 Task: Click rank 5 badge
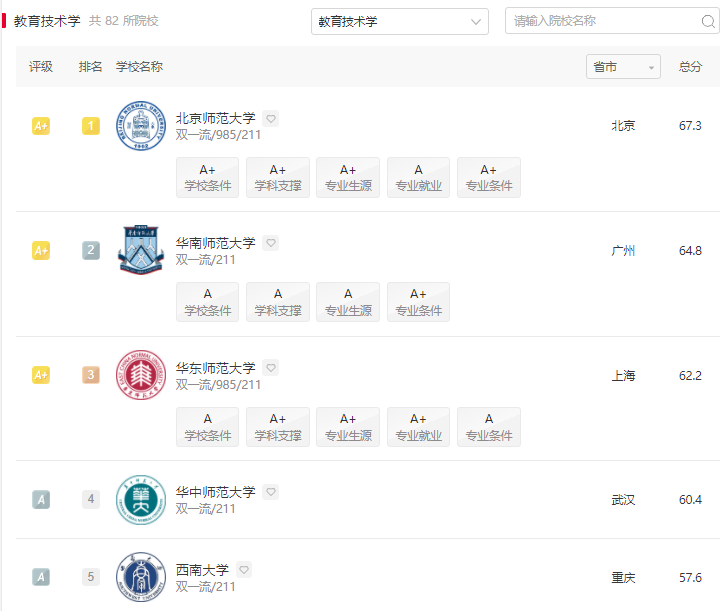pos(91,577)
